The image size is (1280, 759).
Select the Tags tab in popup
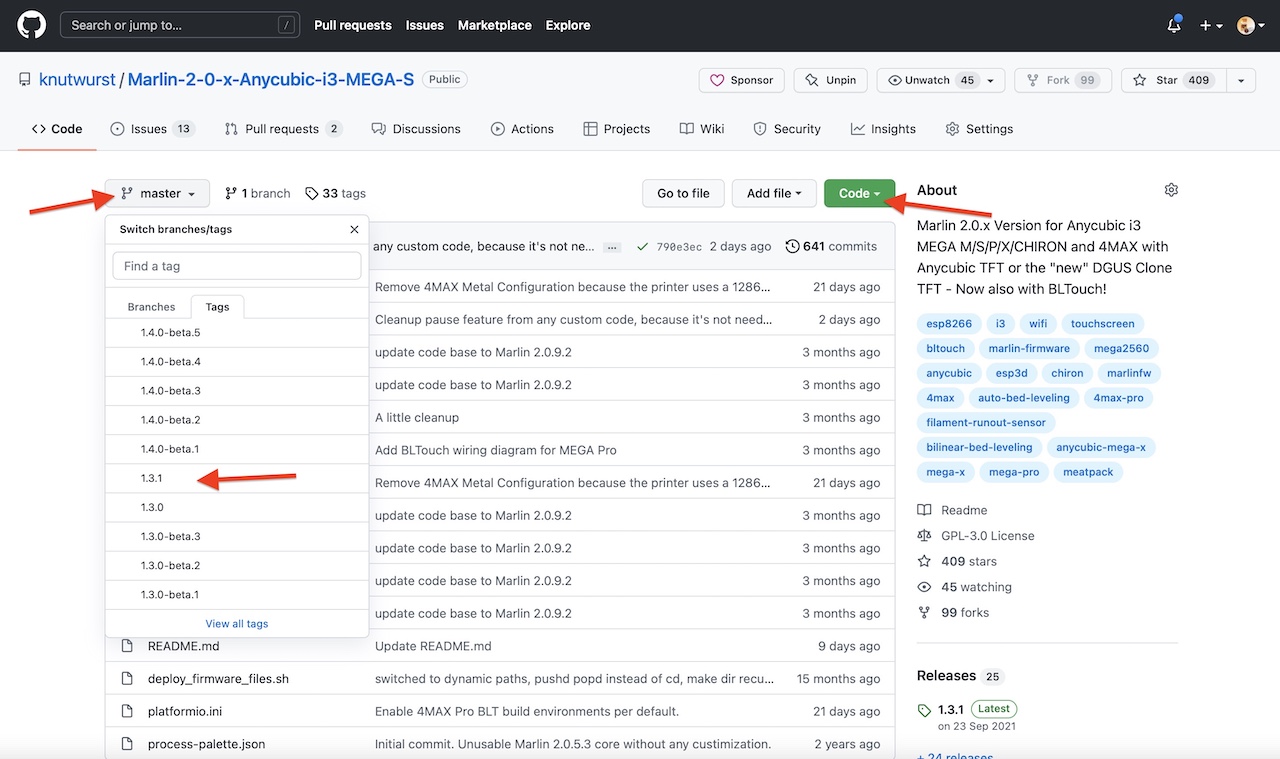(x=217, y=307)
